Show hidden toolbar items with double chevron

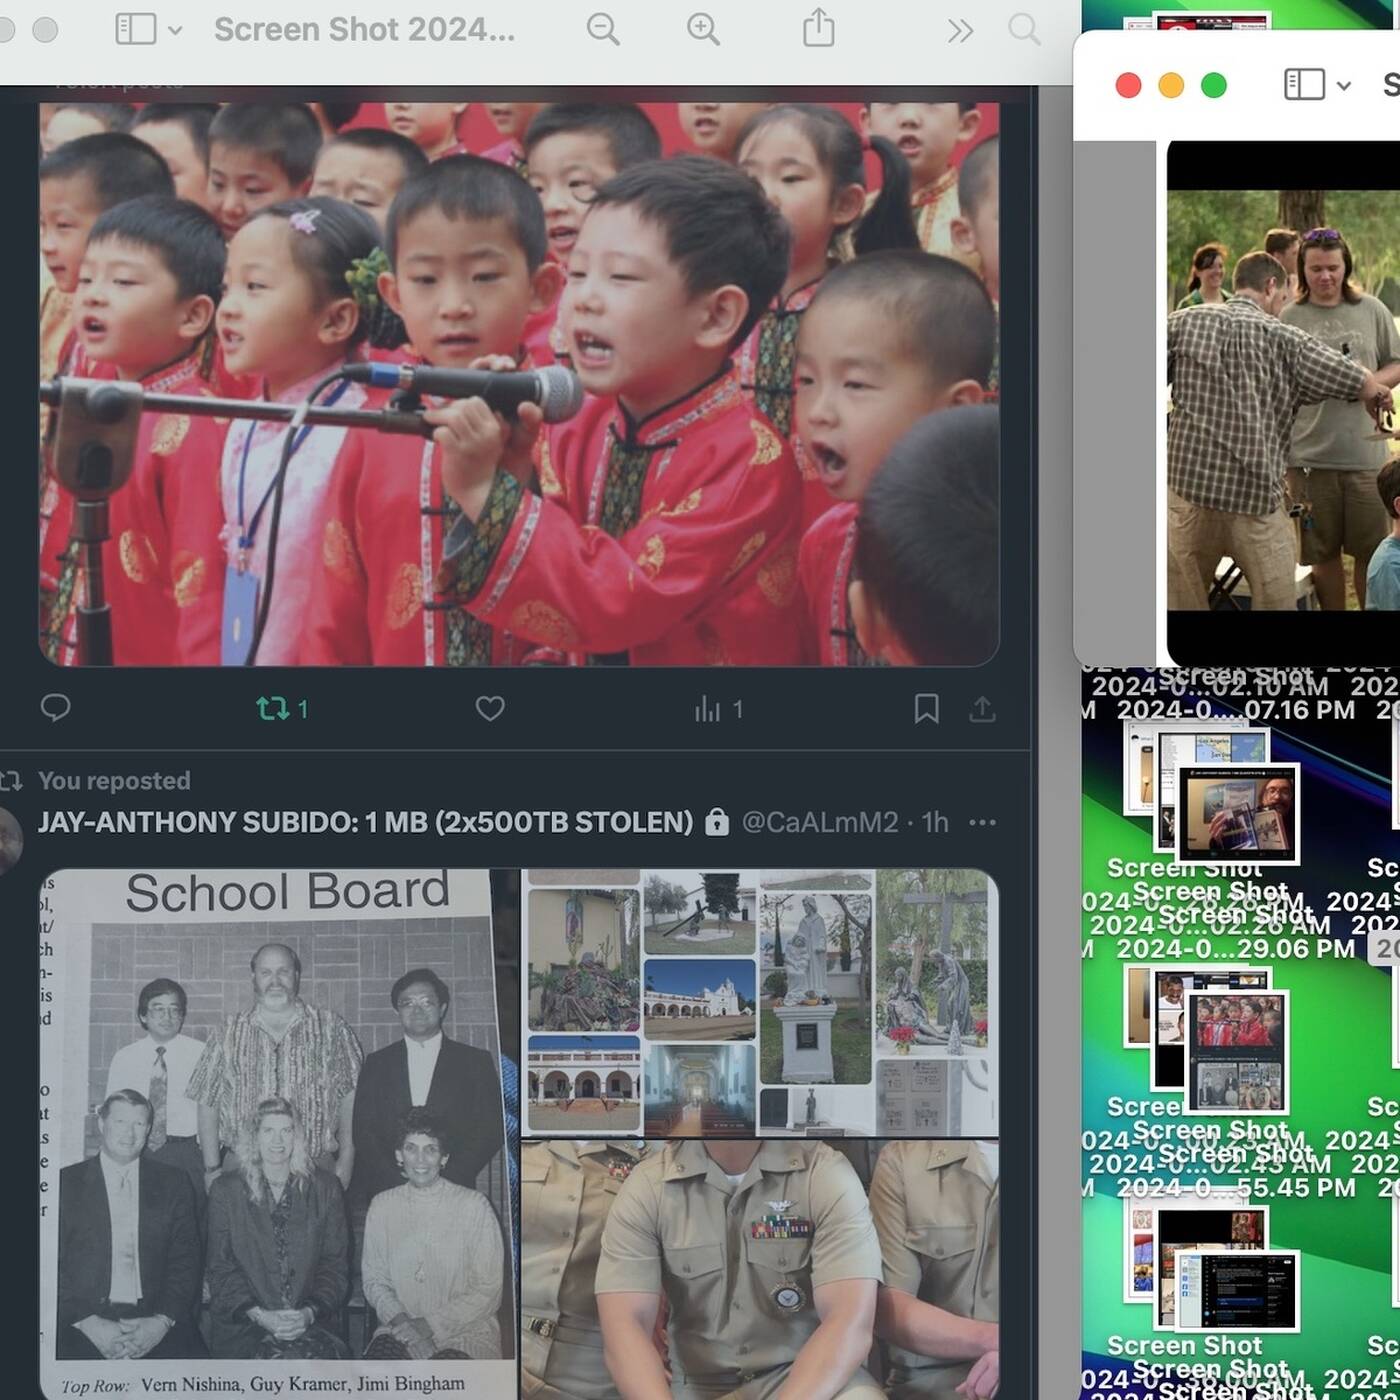960,31
